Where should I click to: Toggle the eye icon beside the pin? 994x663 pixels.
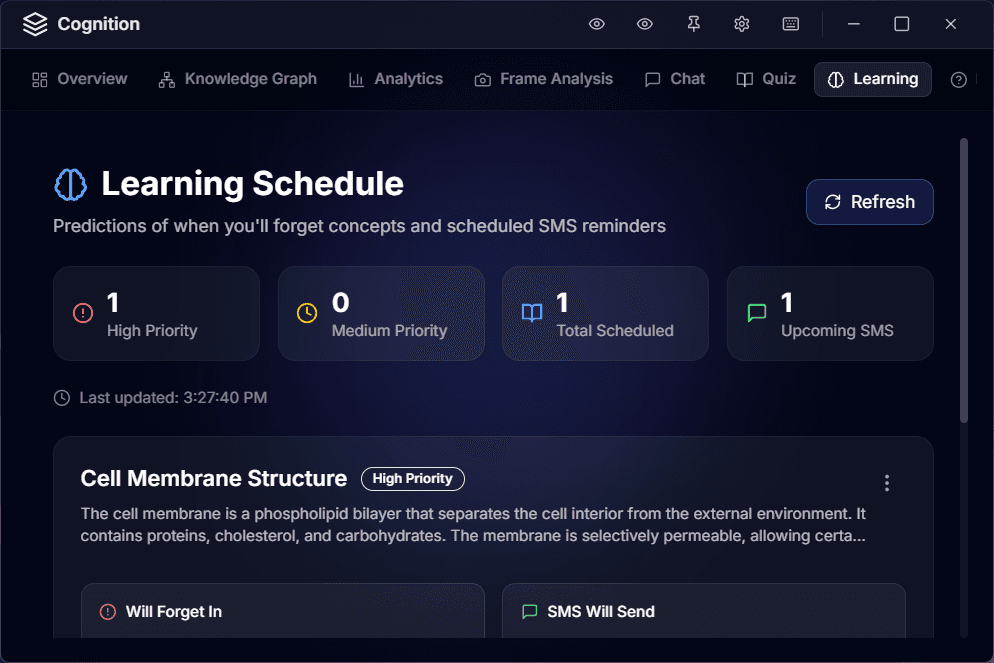[645, 24]
